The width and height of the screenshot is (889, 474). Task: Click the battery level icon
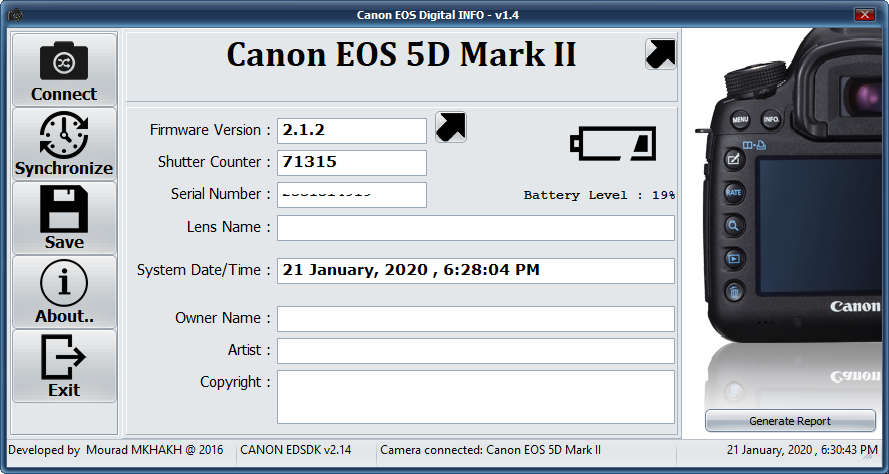613,144
